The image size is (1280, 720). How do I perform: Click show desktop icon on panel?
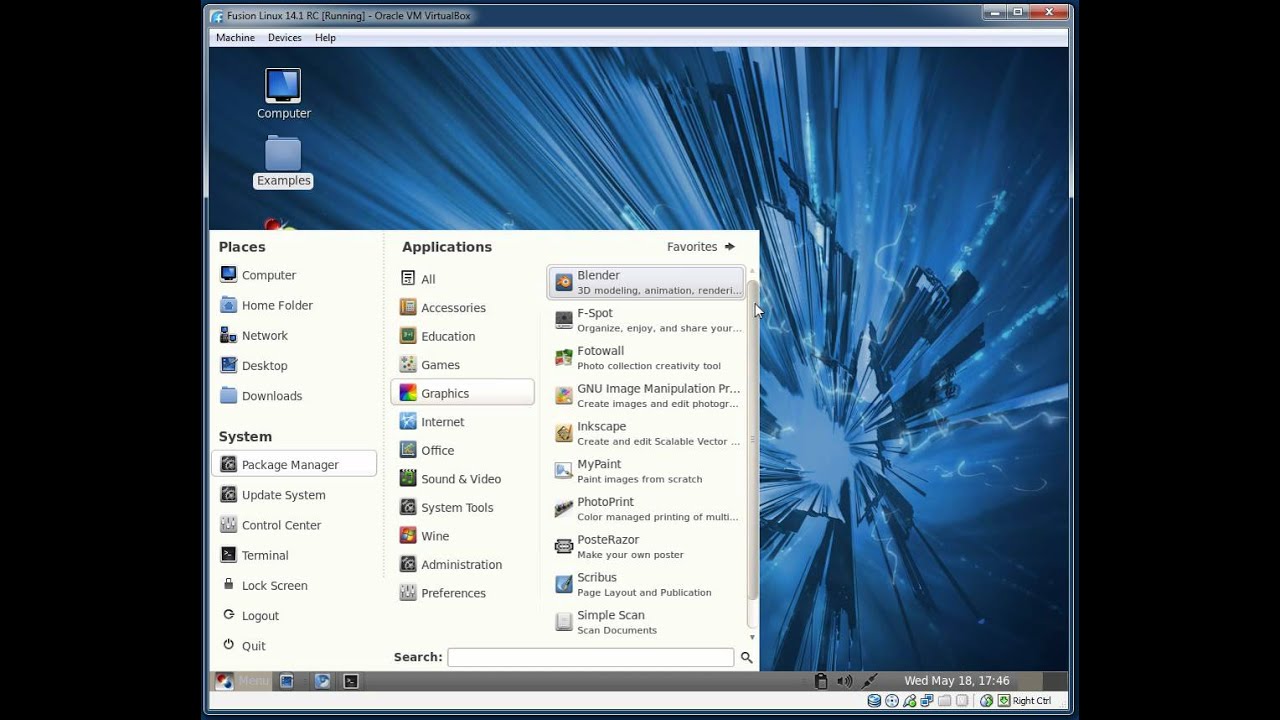287,681
